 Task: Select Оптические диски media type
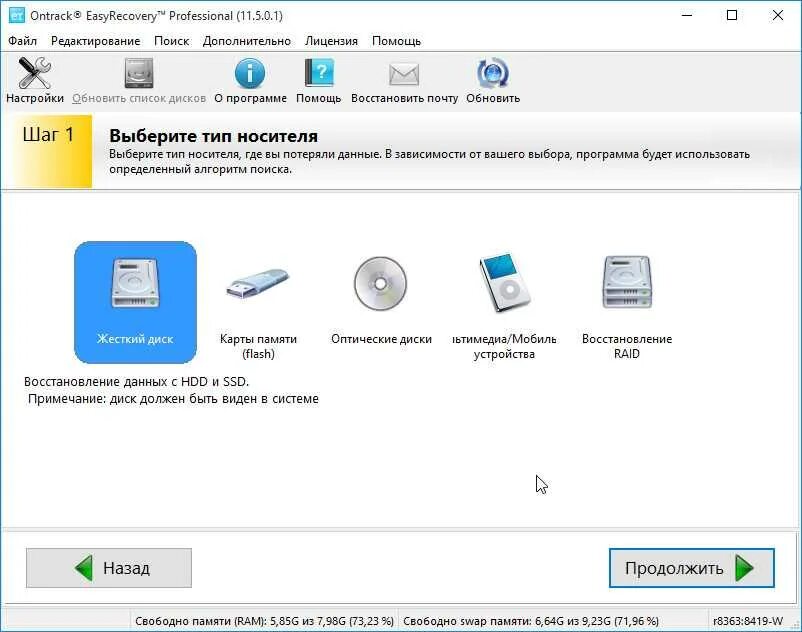[x=381, y=302]
